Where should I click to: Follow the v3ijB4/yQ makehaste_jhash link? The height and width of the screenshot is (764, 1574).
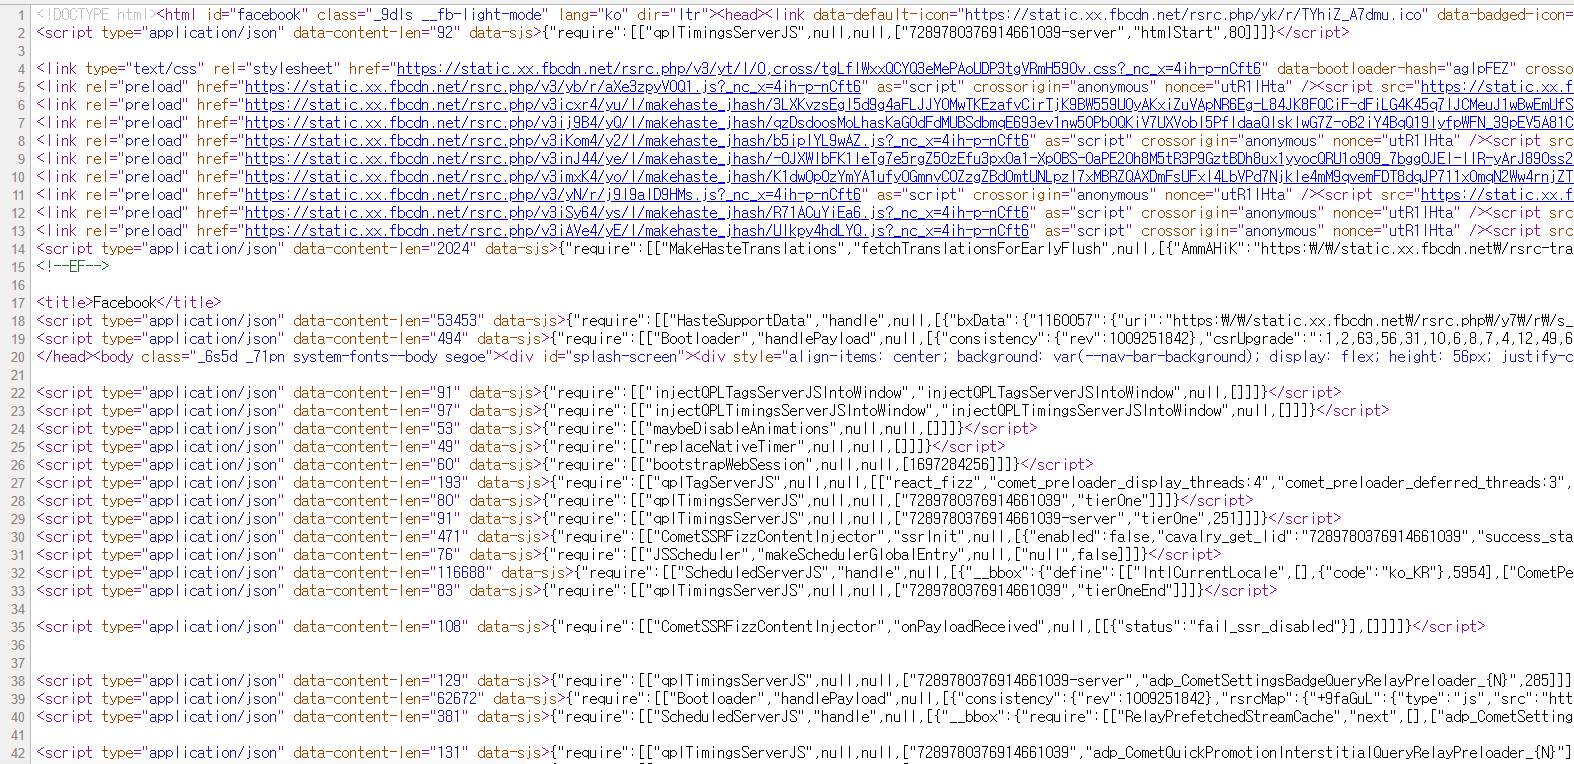pyautogui.click(x=909, y=122)
